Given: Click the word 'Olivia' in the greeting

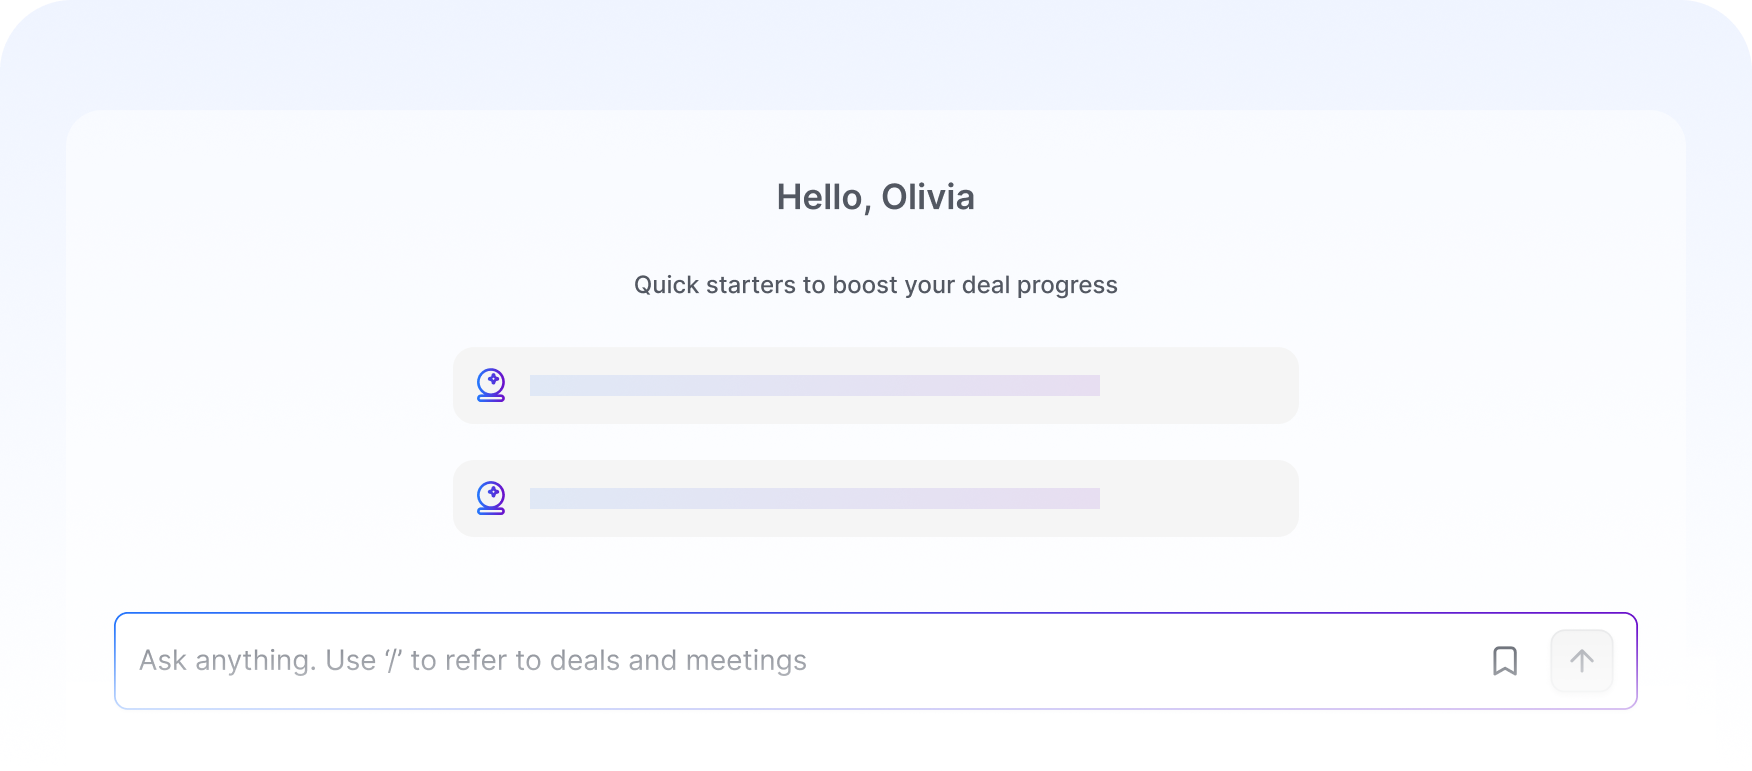Looking at the screenshot, I should coord(928,197).
